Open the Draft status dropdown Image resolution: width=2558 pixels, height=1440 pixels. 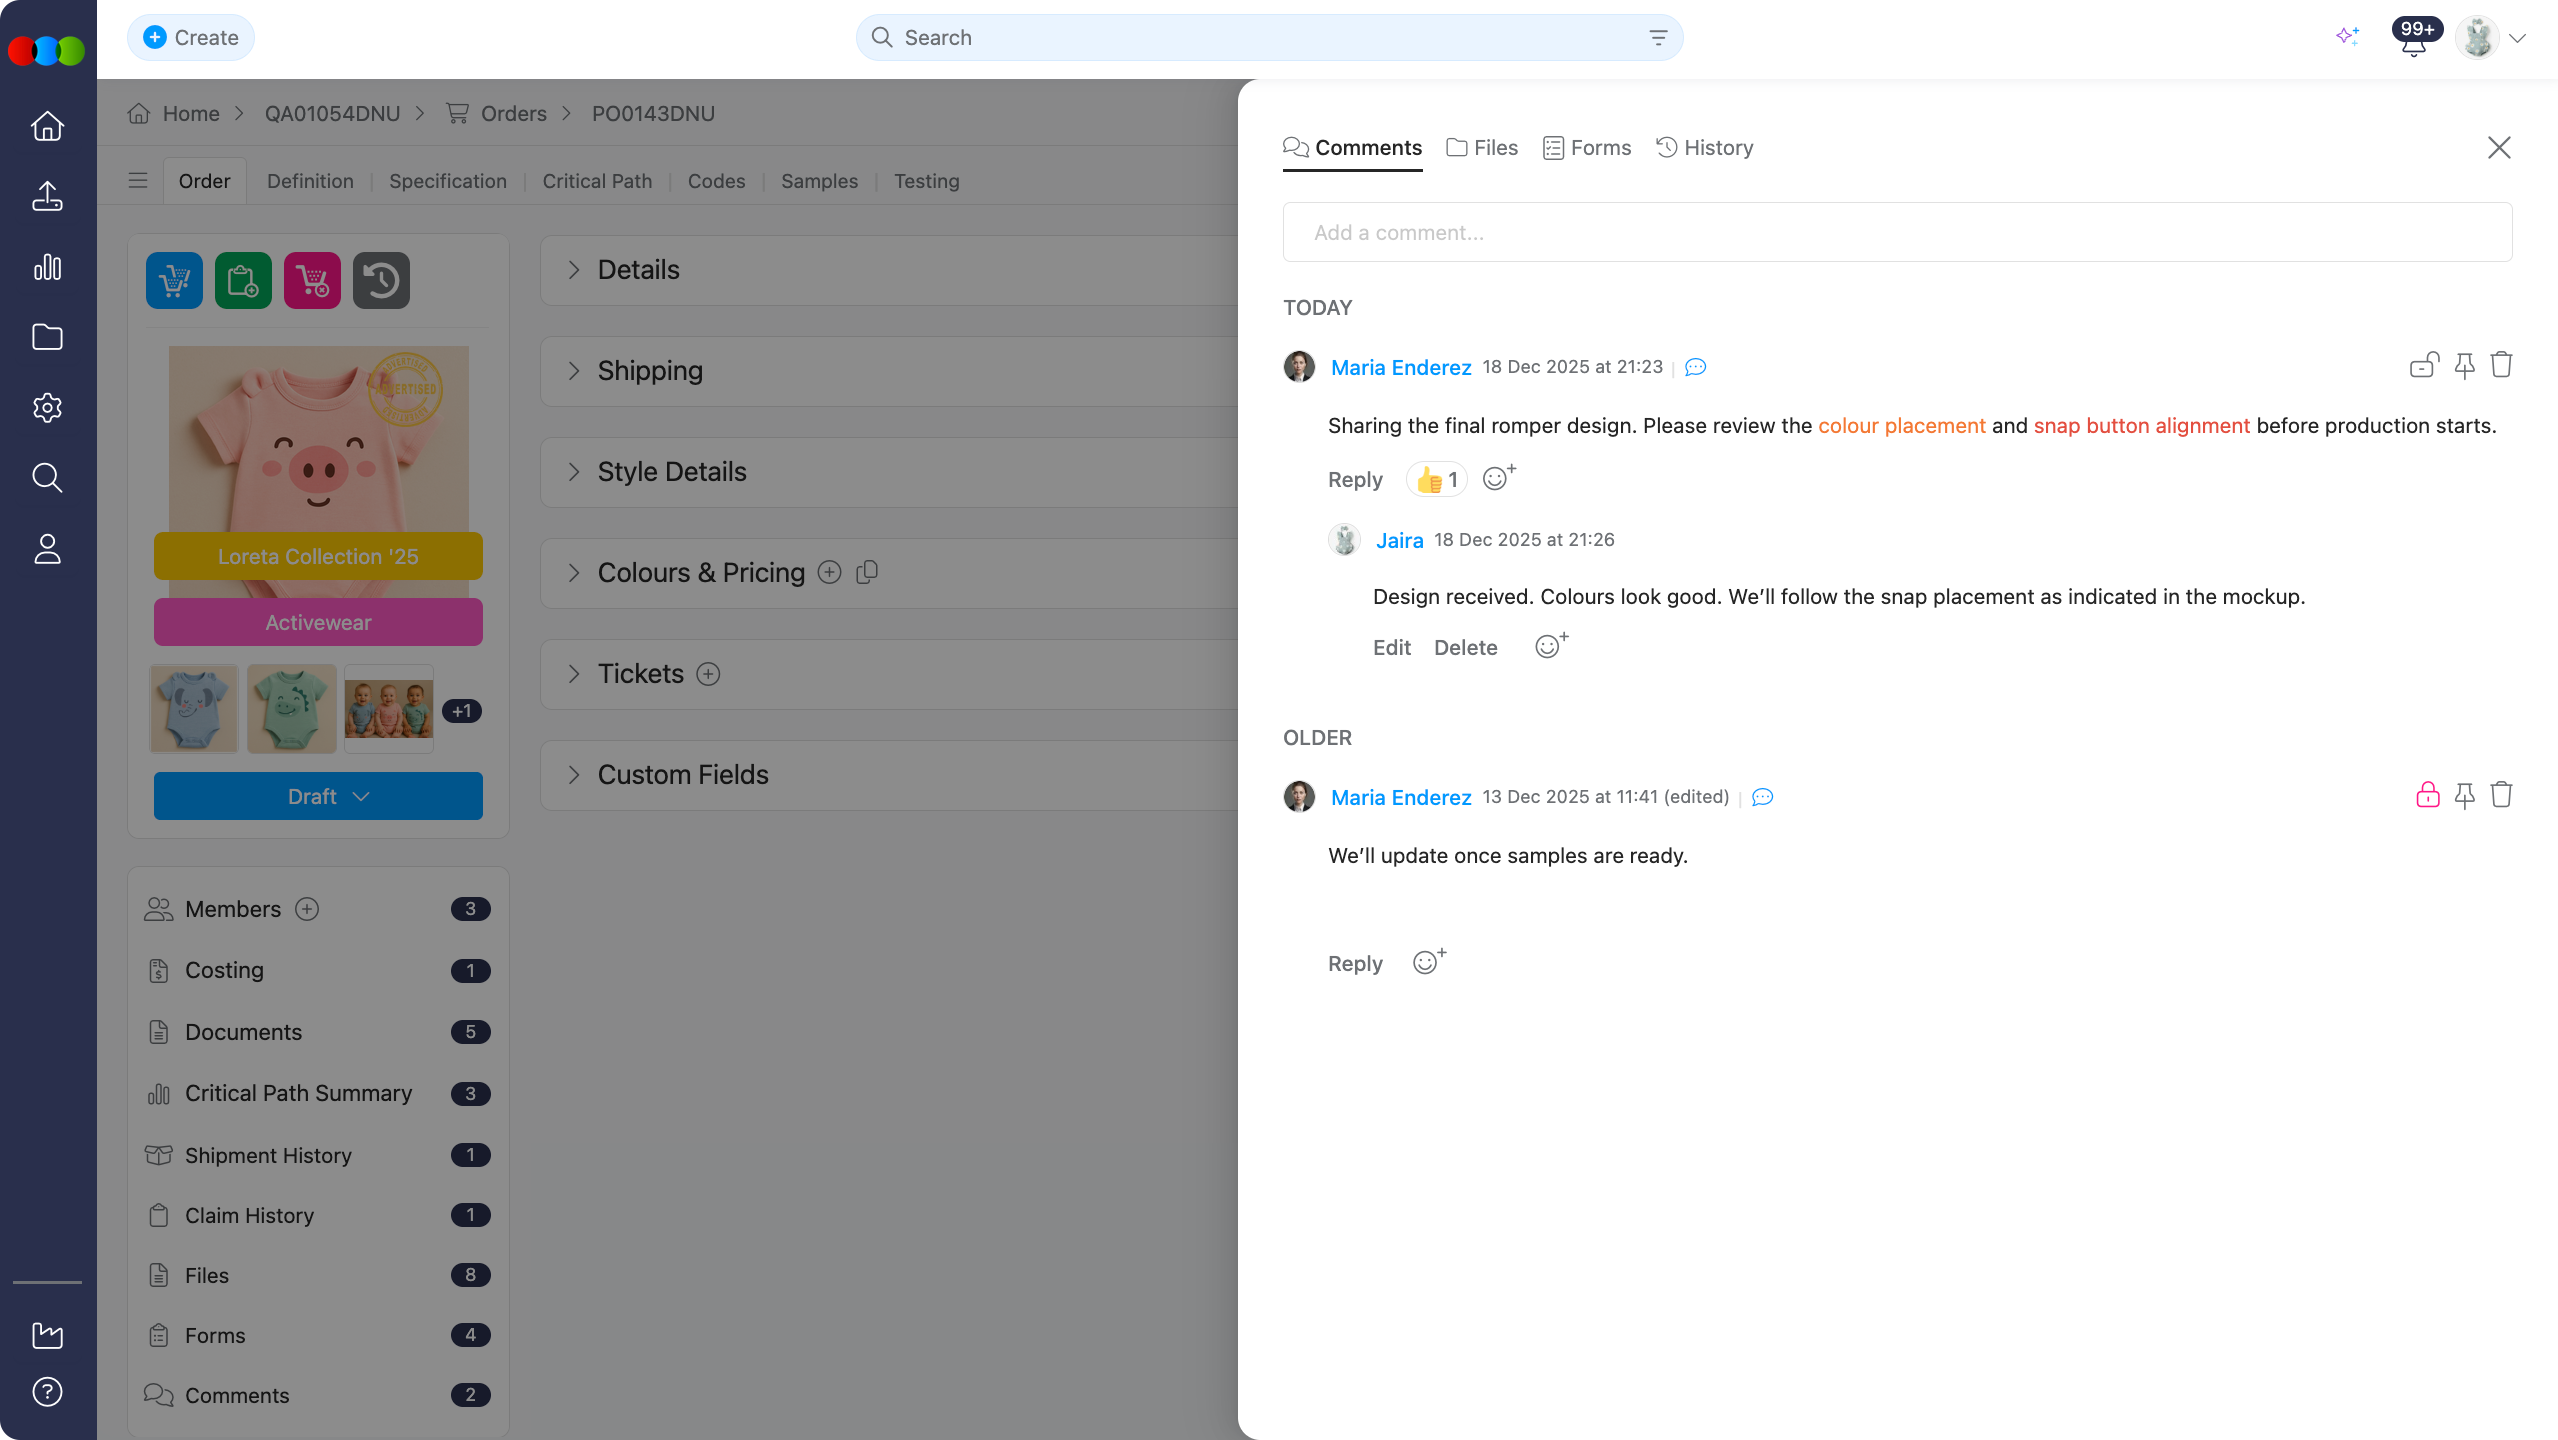[x=317, y=795]
